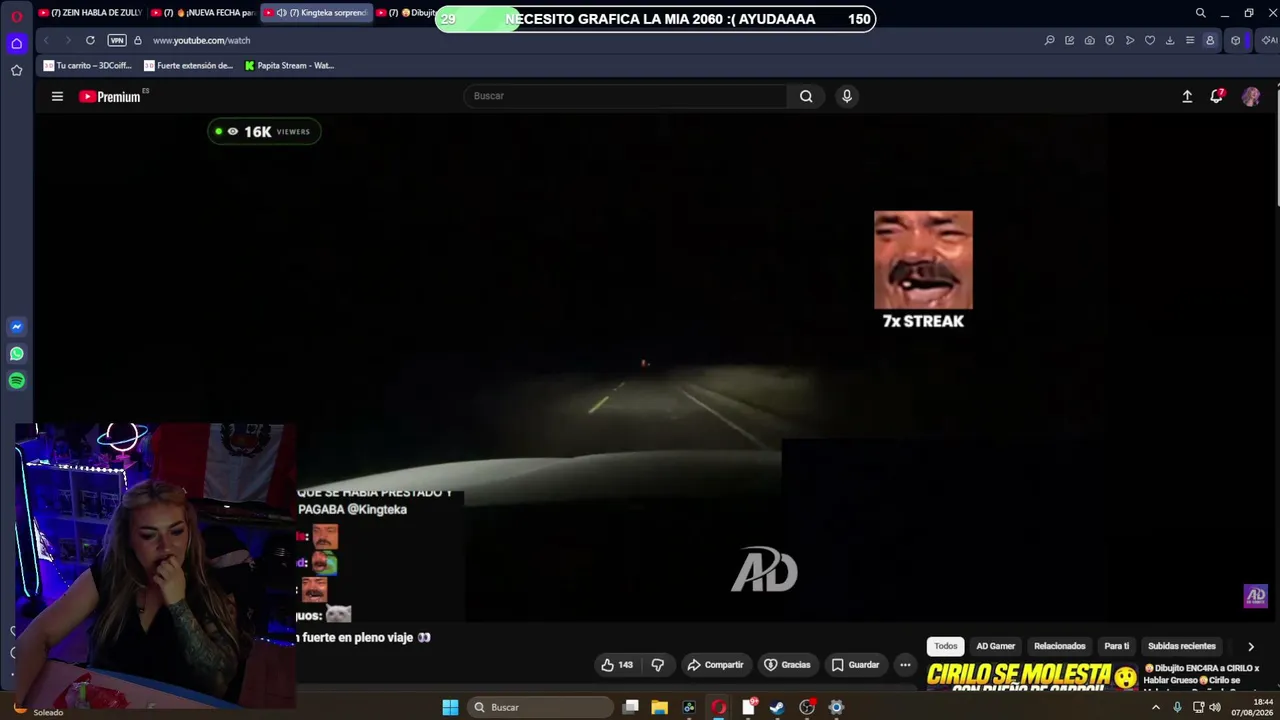
Task: Open the volume control in system tray
Action: tap(1215, 707)
